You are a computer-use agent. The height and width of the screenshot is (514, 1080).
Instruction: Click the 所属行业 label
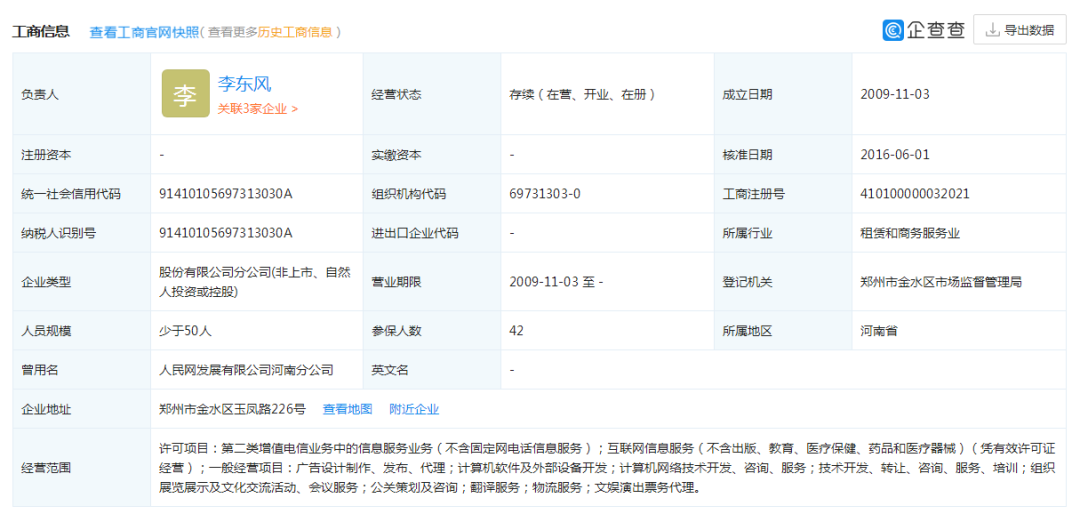point(747,233)
